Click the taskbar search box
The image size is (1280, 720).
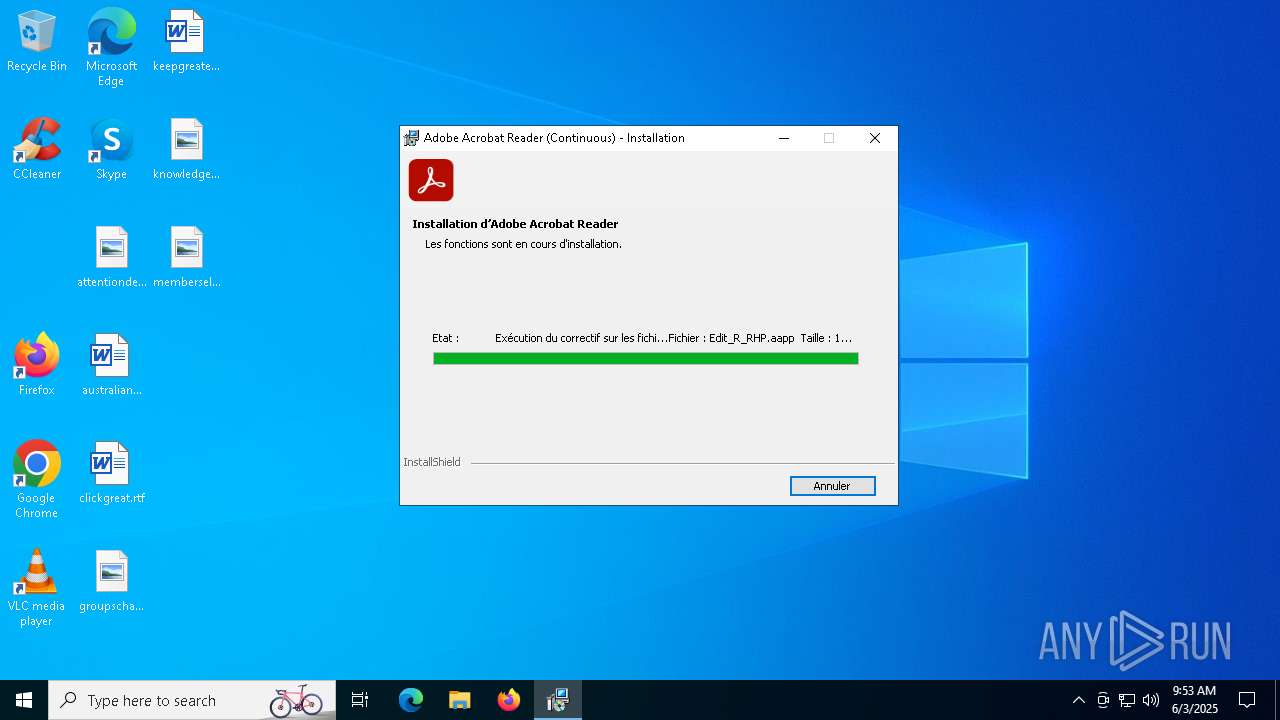click(191, 700)
